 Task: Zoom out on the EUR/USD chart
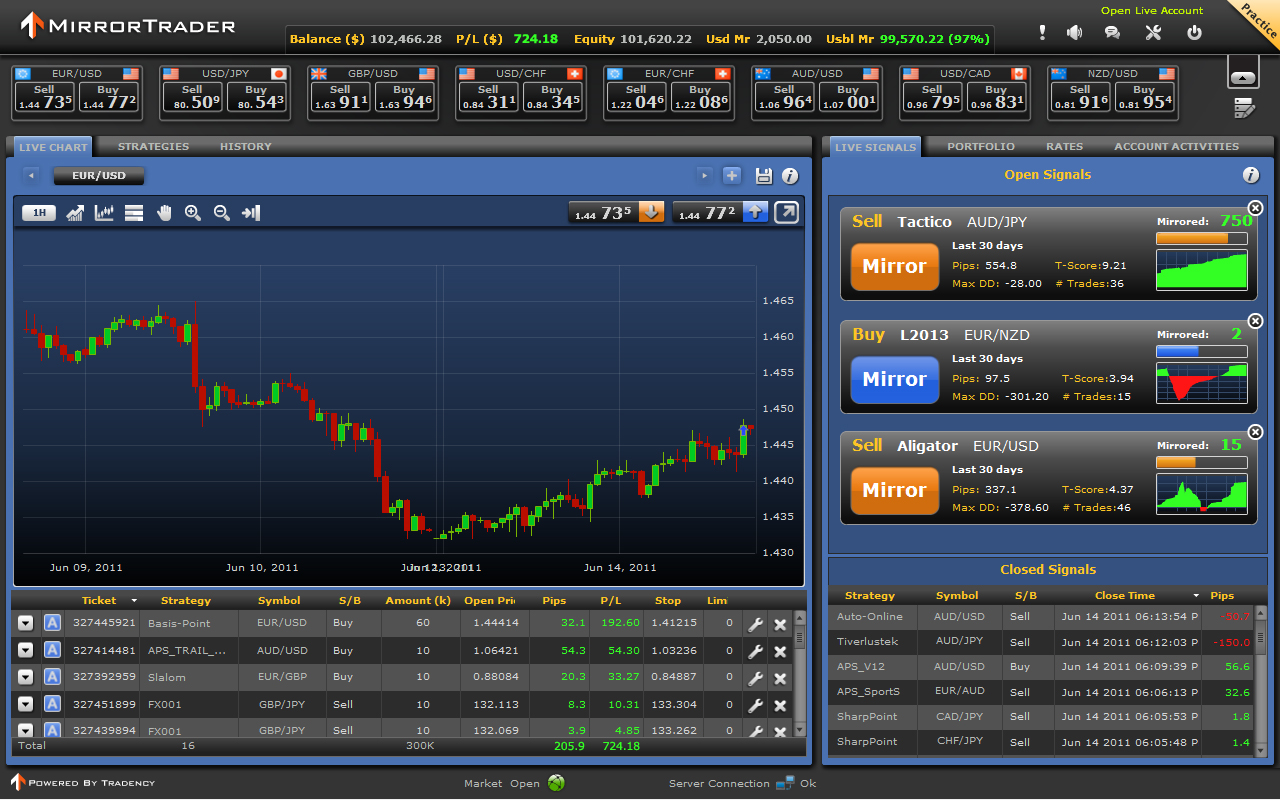pyautogui.click(x=222, y=213)
